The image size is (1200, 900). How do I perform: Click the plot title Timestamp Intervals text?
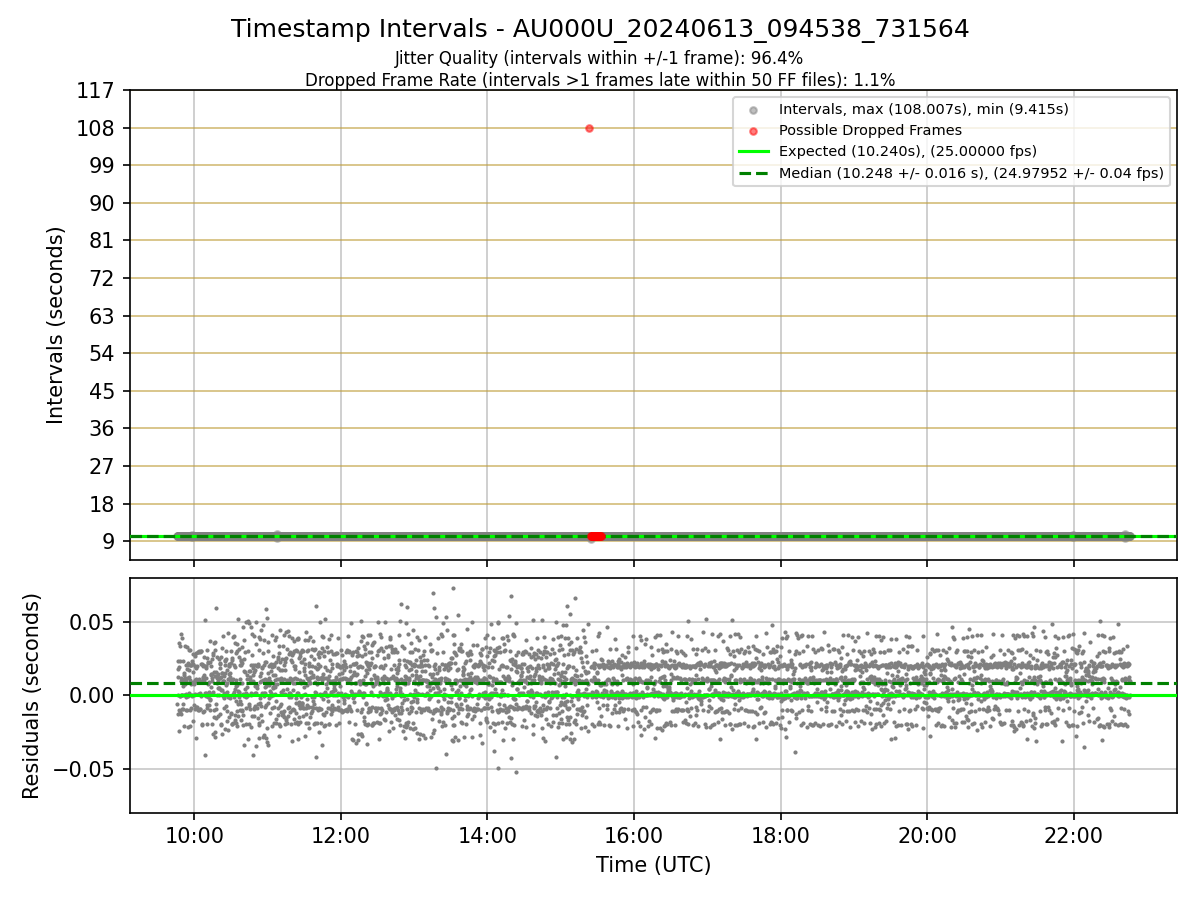(600, 29)
